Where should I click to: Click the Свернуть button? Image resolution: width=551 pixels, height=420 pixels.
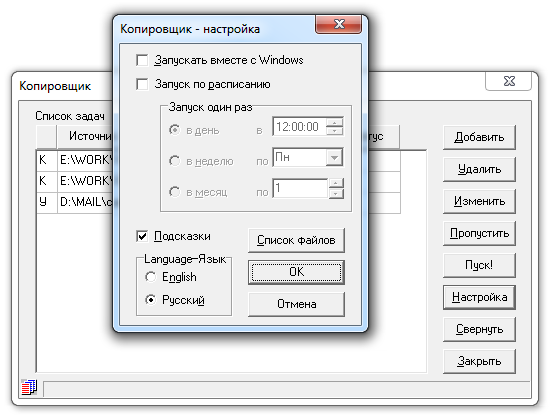point(479,329)
